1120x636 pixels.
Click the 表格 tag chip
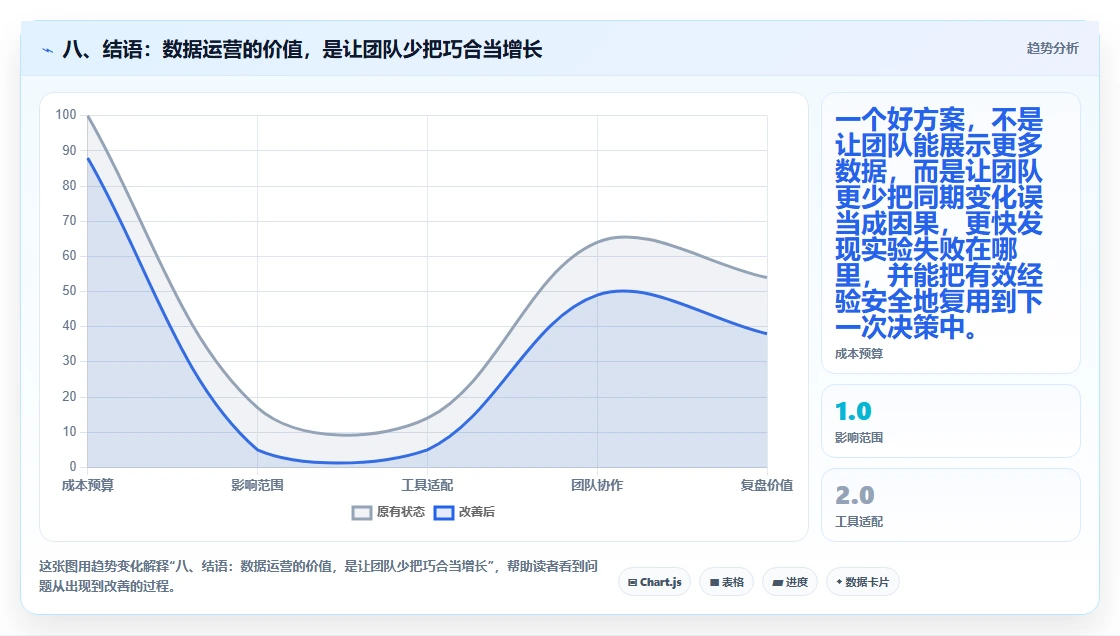[x=726, y=582]
